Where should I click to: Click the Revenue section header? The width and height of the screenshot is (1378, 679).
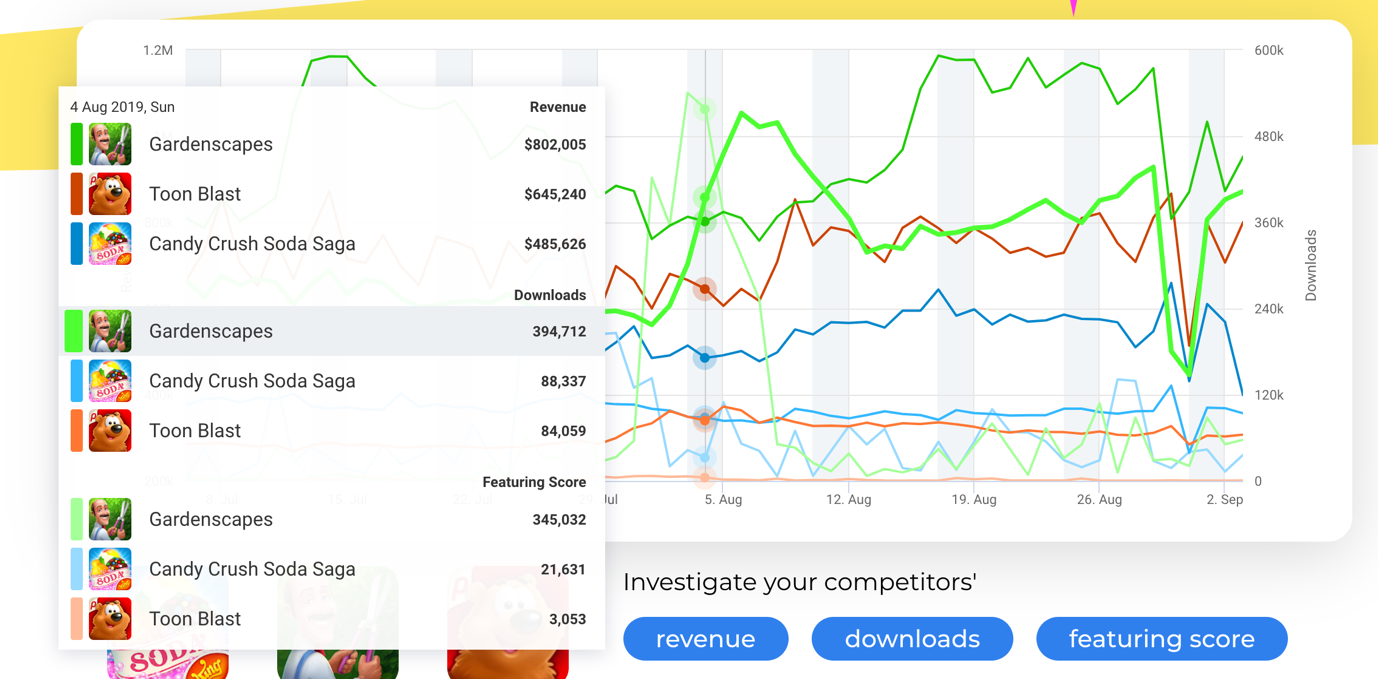pyautogui.click(x=558, y=107)
